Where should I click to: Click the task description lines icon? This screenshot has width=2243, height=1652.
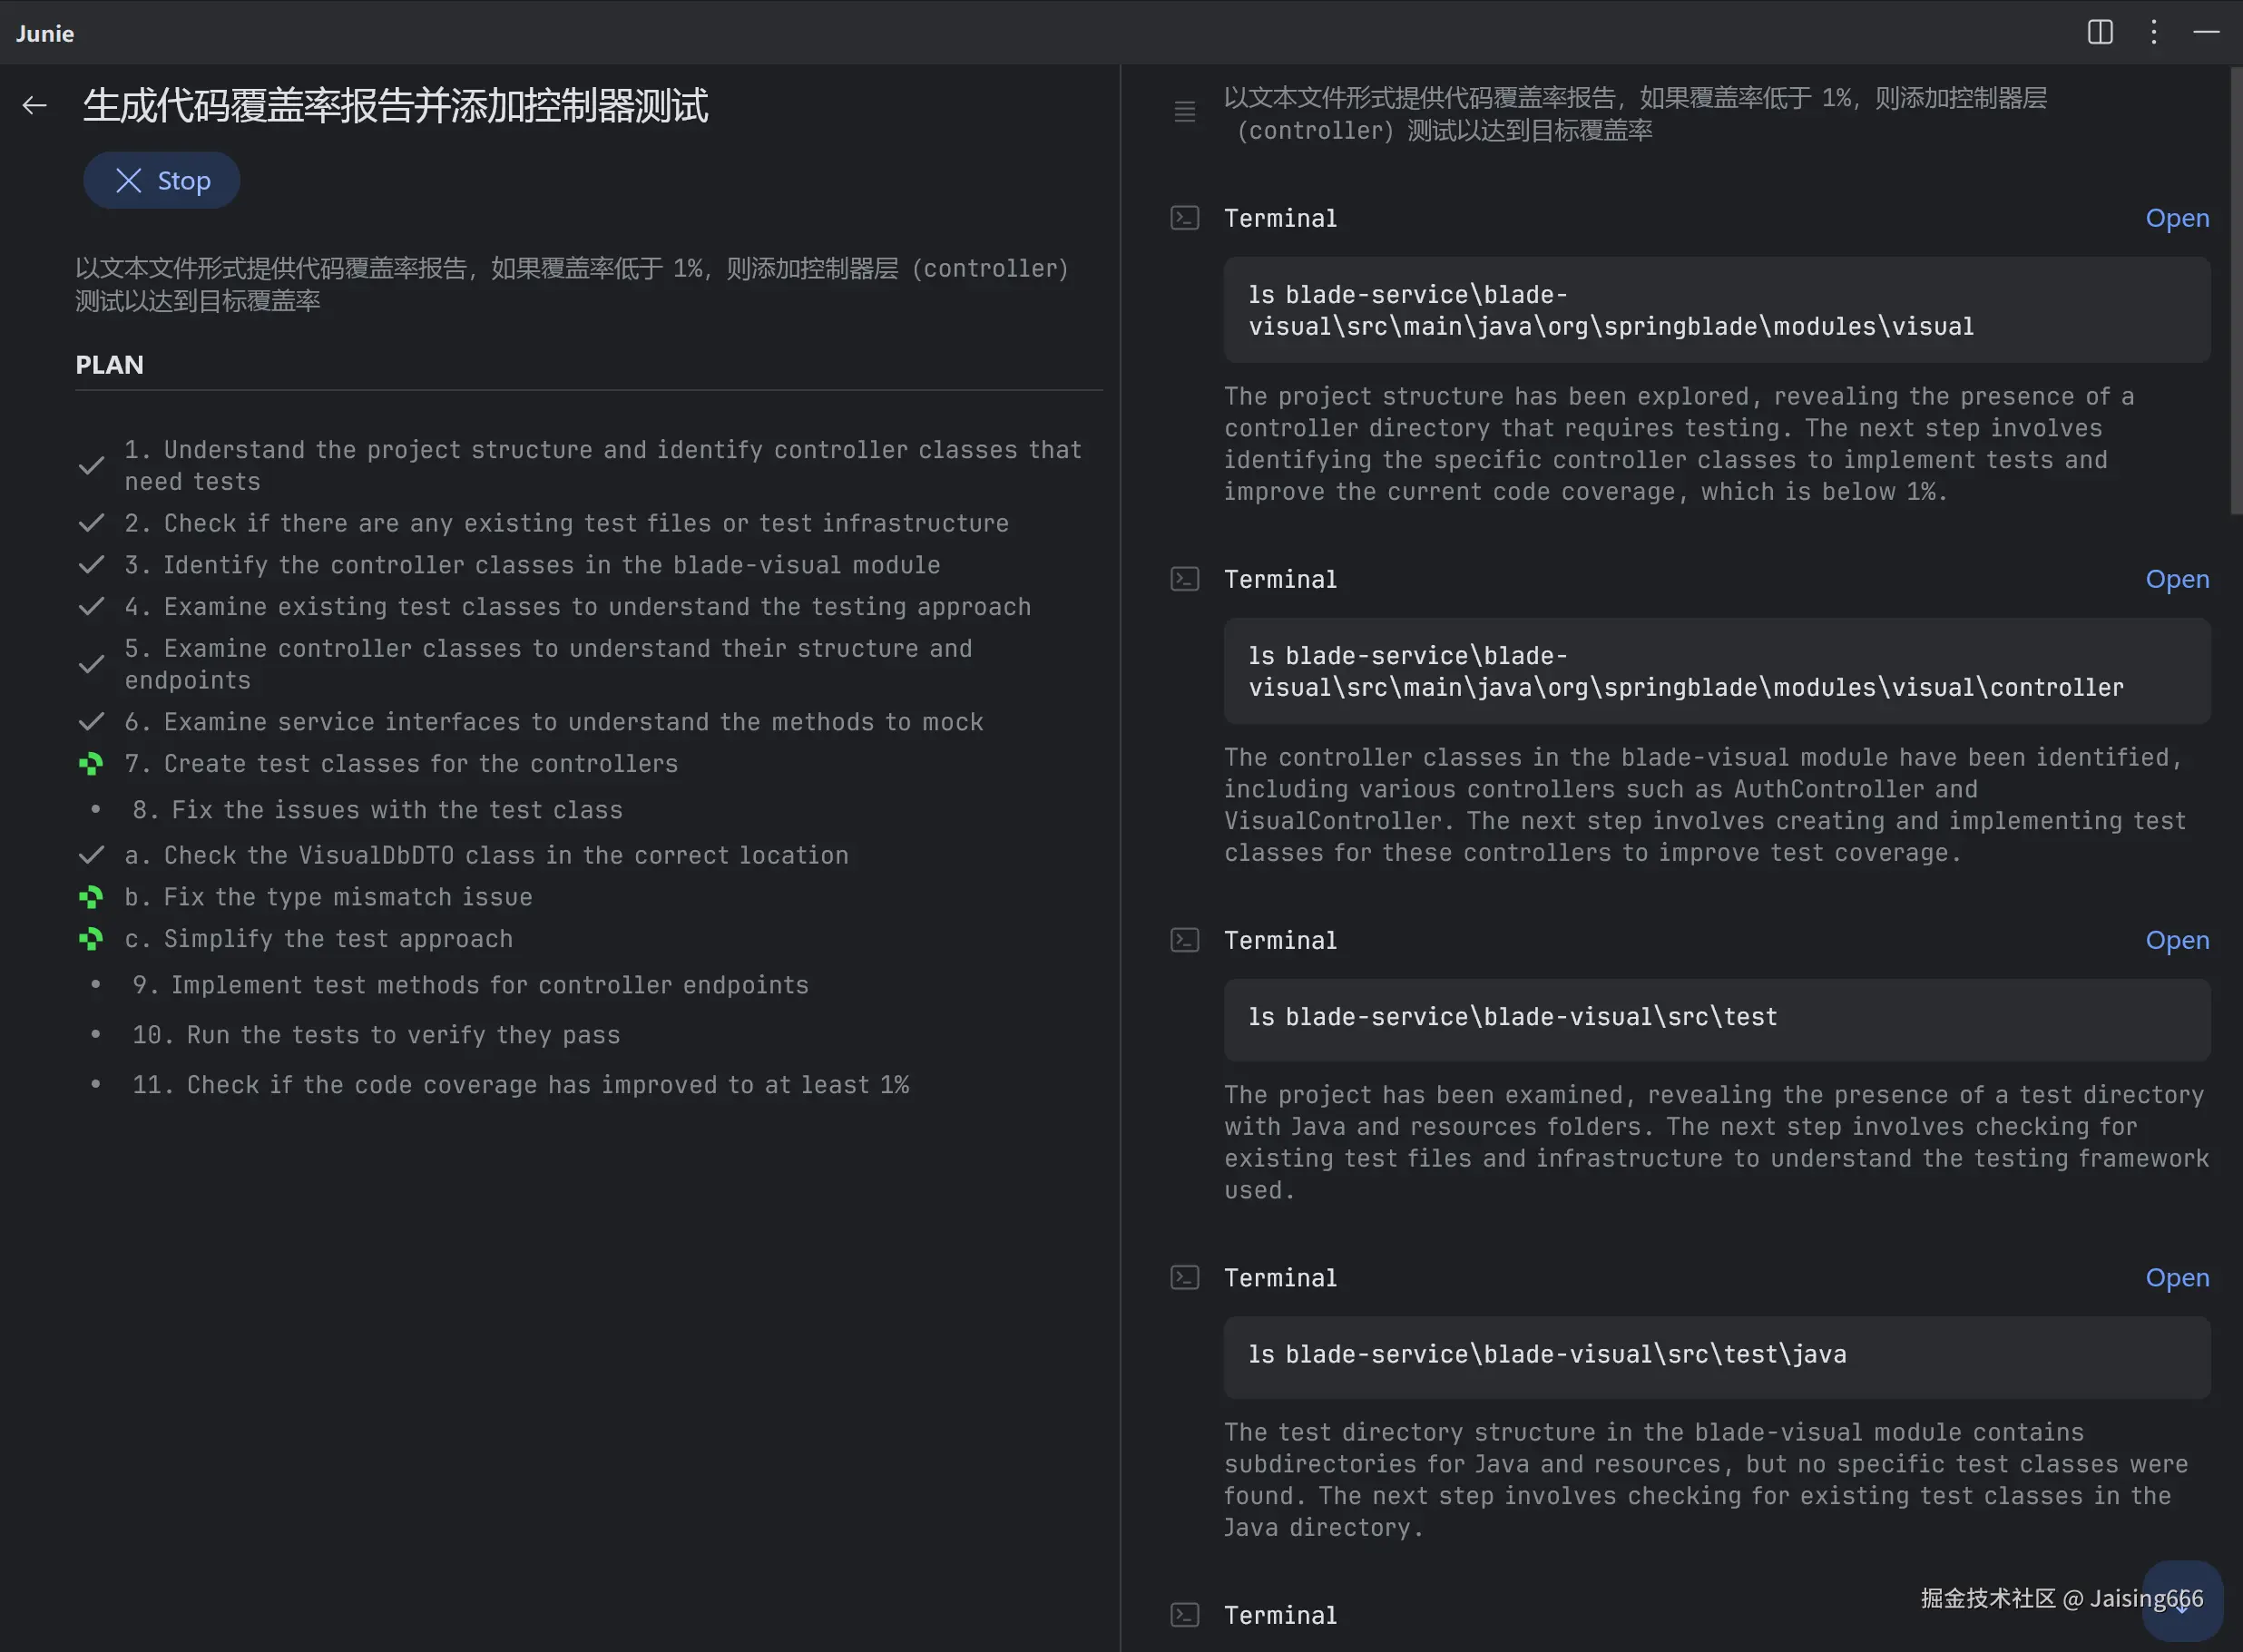1185,111
